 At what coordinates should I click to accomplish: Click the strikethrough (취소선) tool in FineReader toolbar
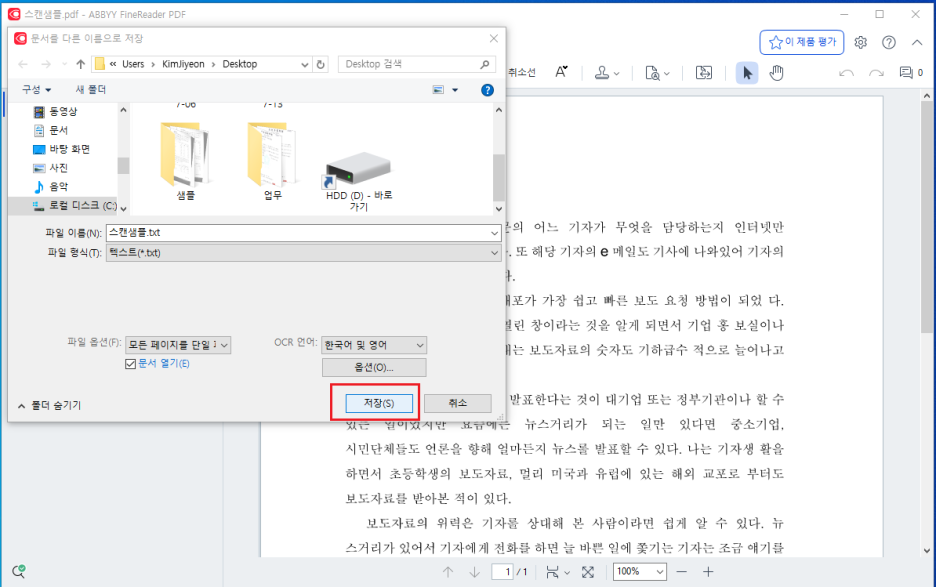pos(522,73)
